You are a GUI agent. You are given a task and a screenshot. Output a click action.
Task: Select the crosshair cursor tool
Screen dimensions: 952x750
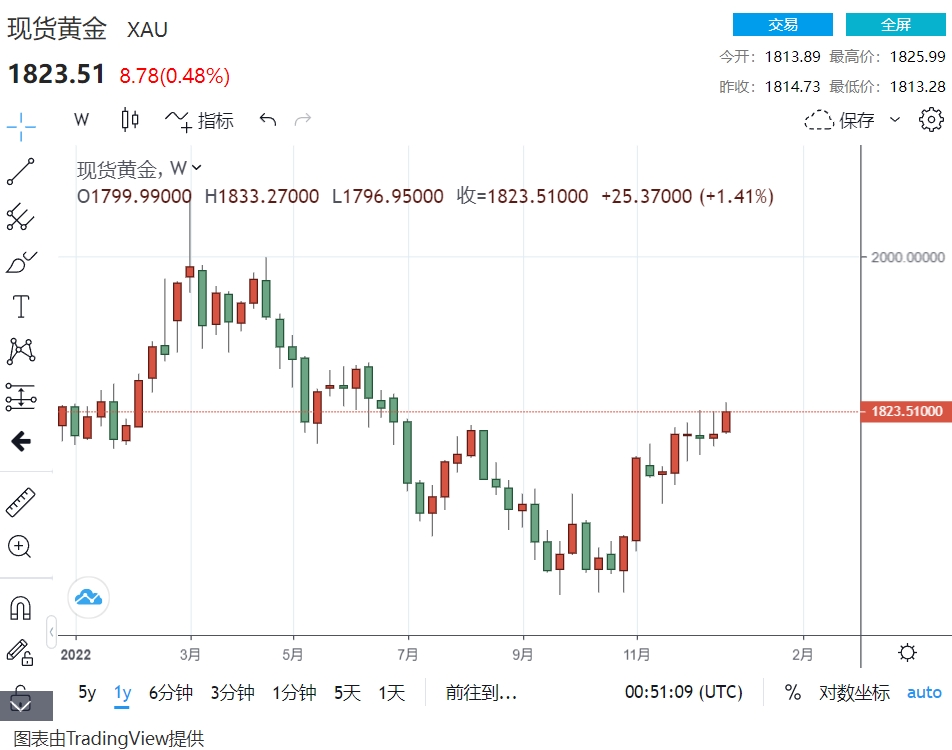click(x=21, y=126)
